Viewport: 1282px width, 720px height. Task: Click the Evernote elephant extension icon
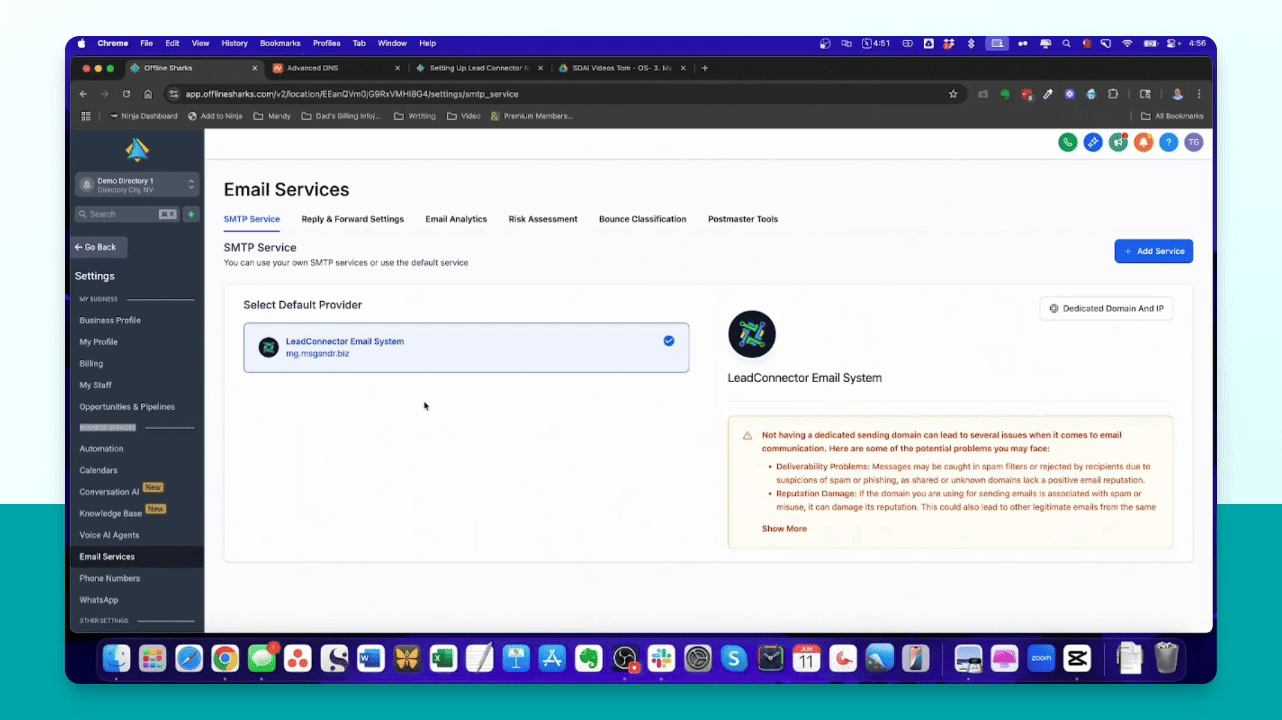(x=1005, y=94)
